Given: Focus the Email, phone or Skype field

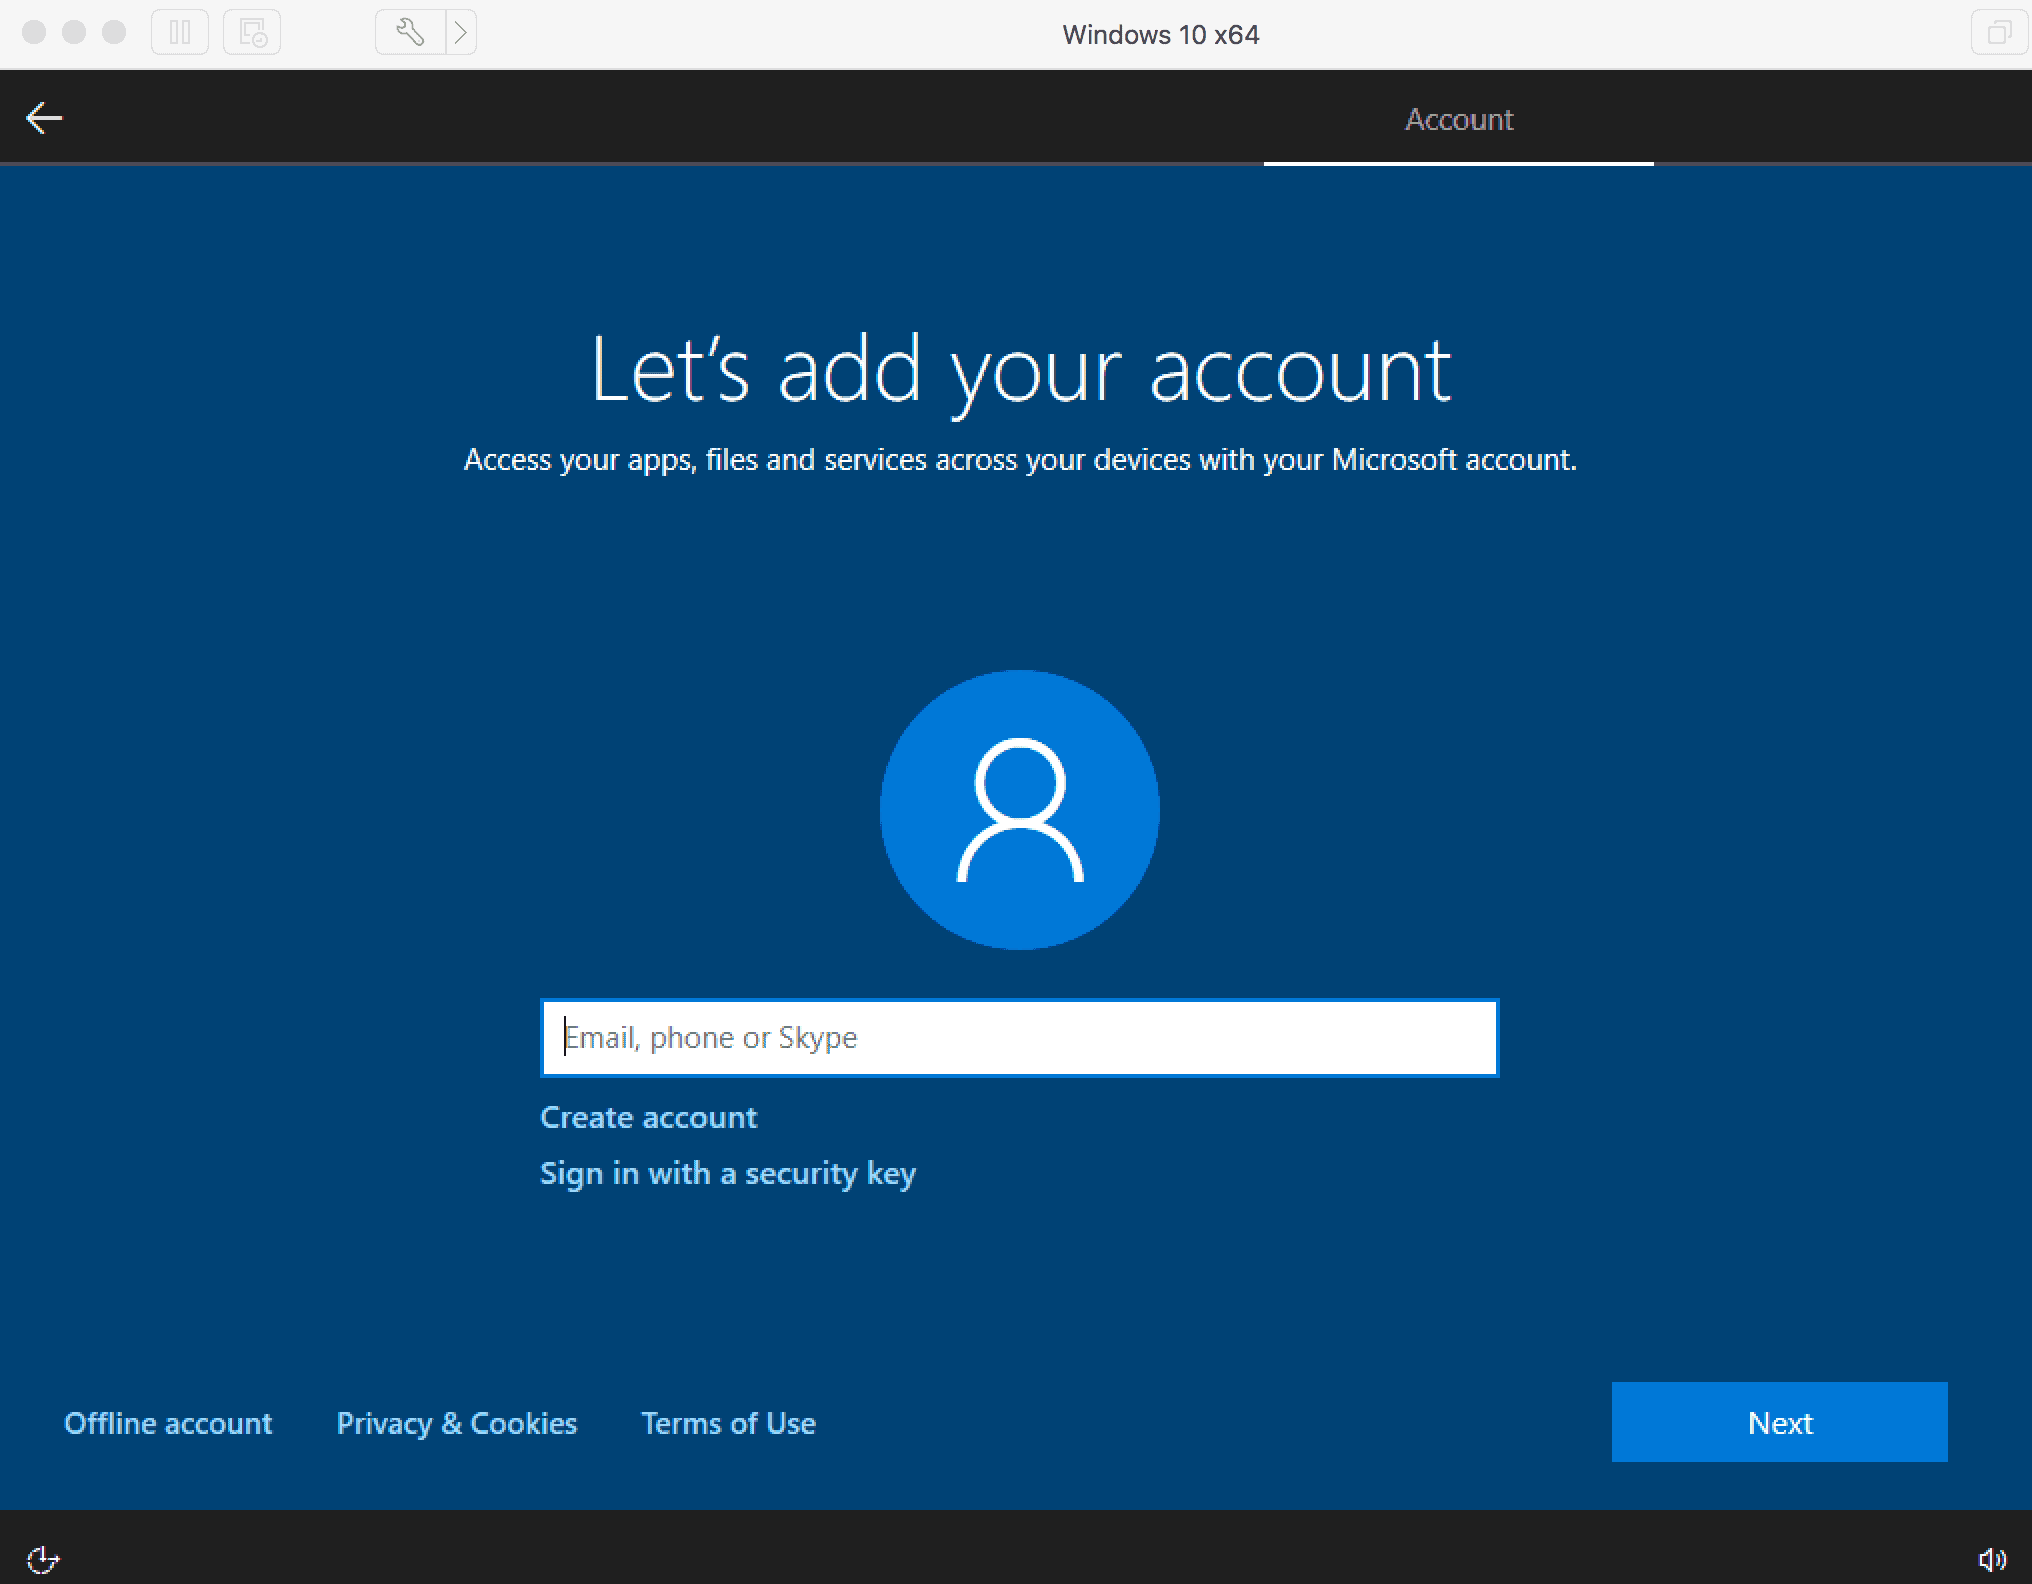Looking at the screenshot, I should [1020, 1038].
